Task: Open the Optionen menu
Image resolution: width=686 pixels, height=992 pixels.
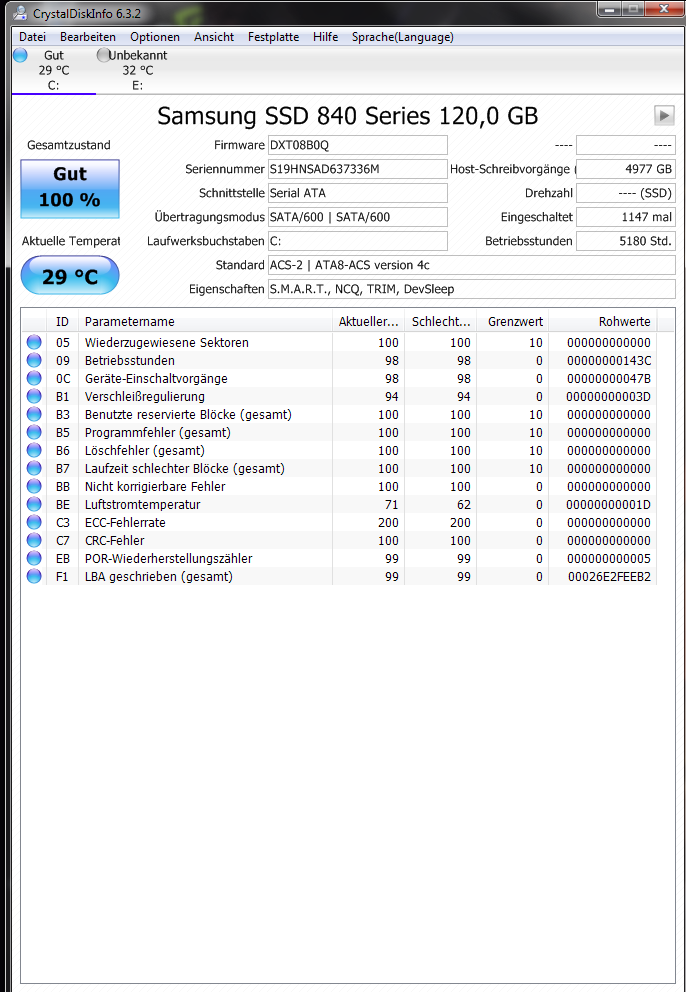Action: pyautogui.click(x=155, y=37)
